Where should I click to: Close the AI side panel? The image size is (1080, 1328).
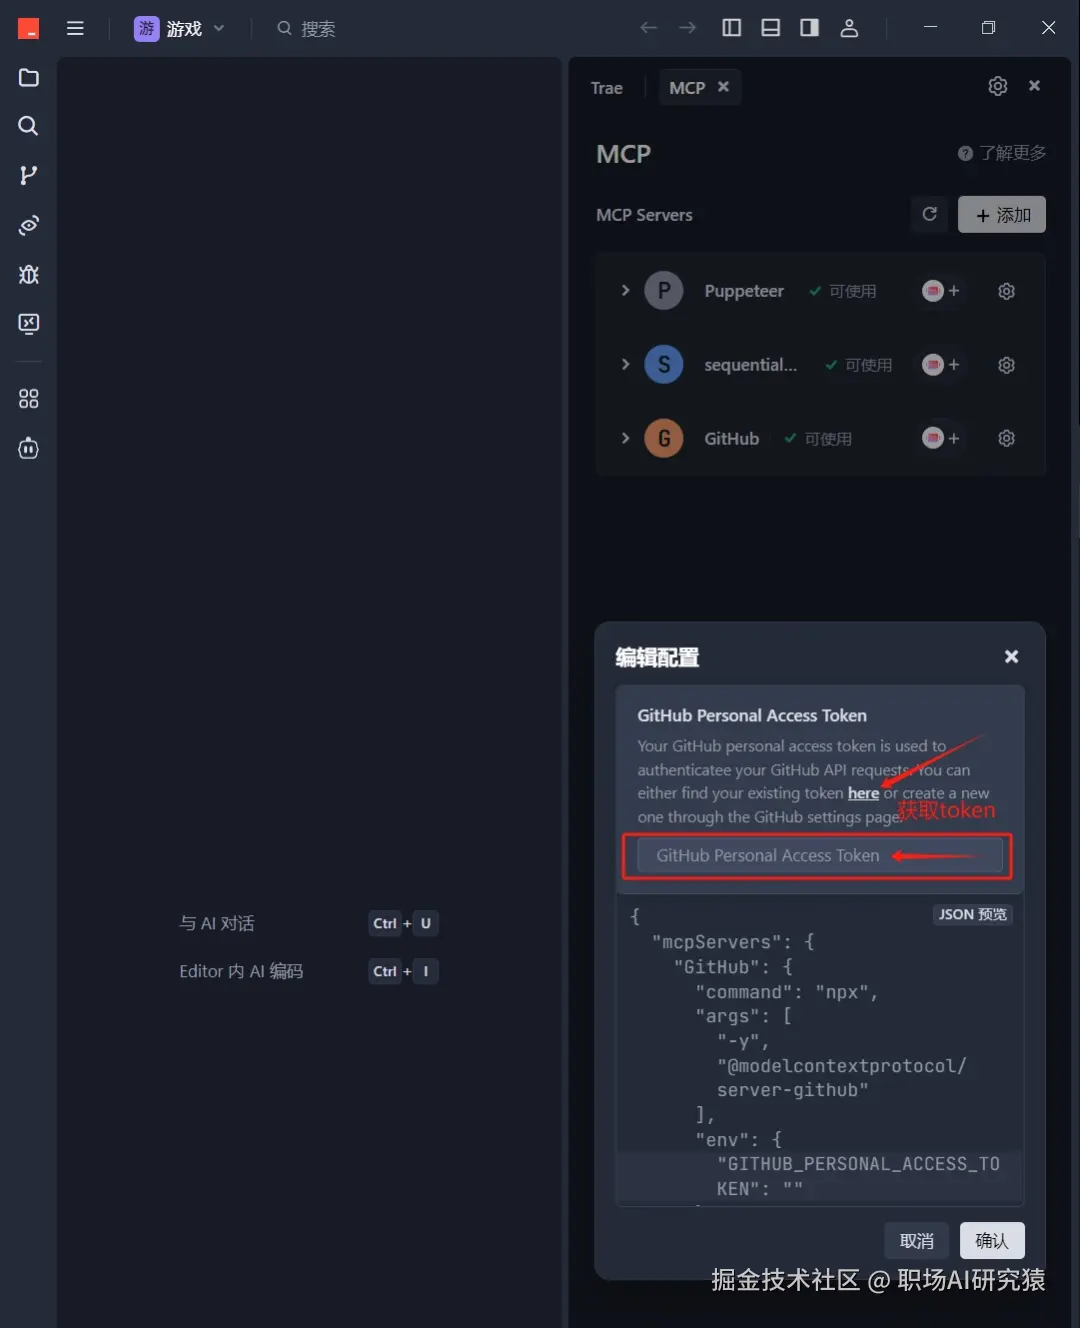tap(1035, 86)
